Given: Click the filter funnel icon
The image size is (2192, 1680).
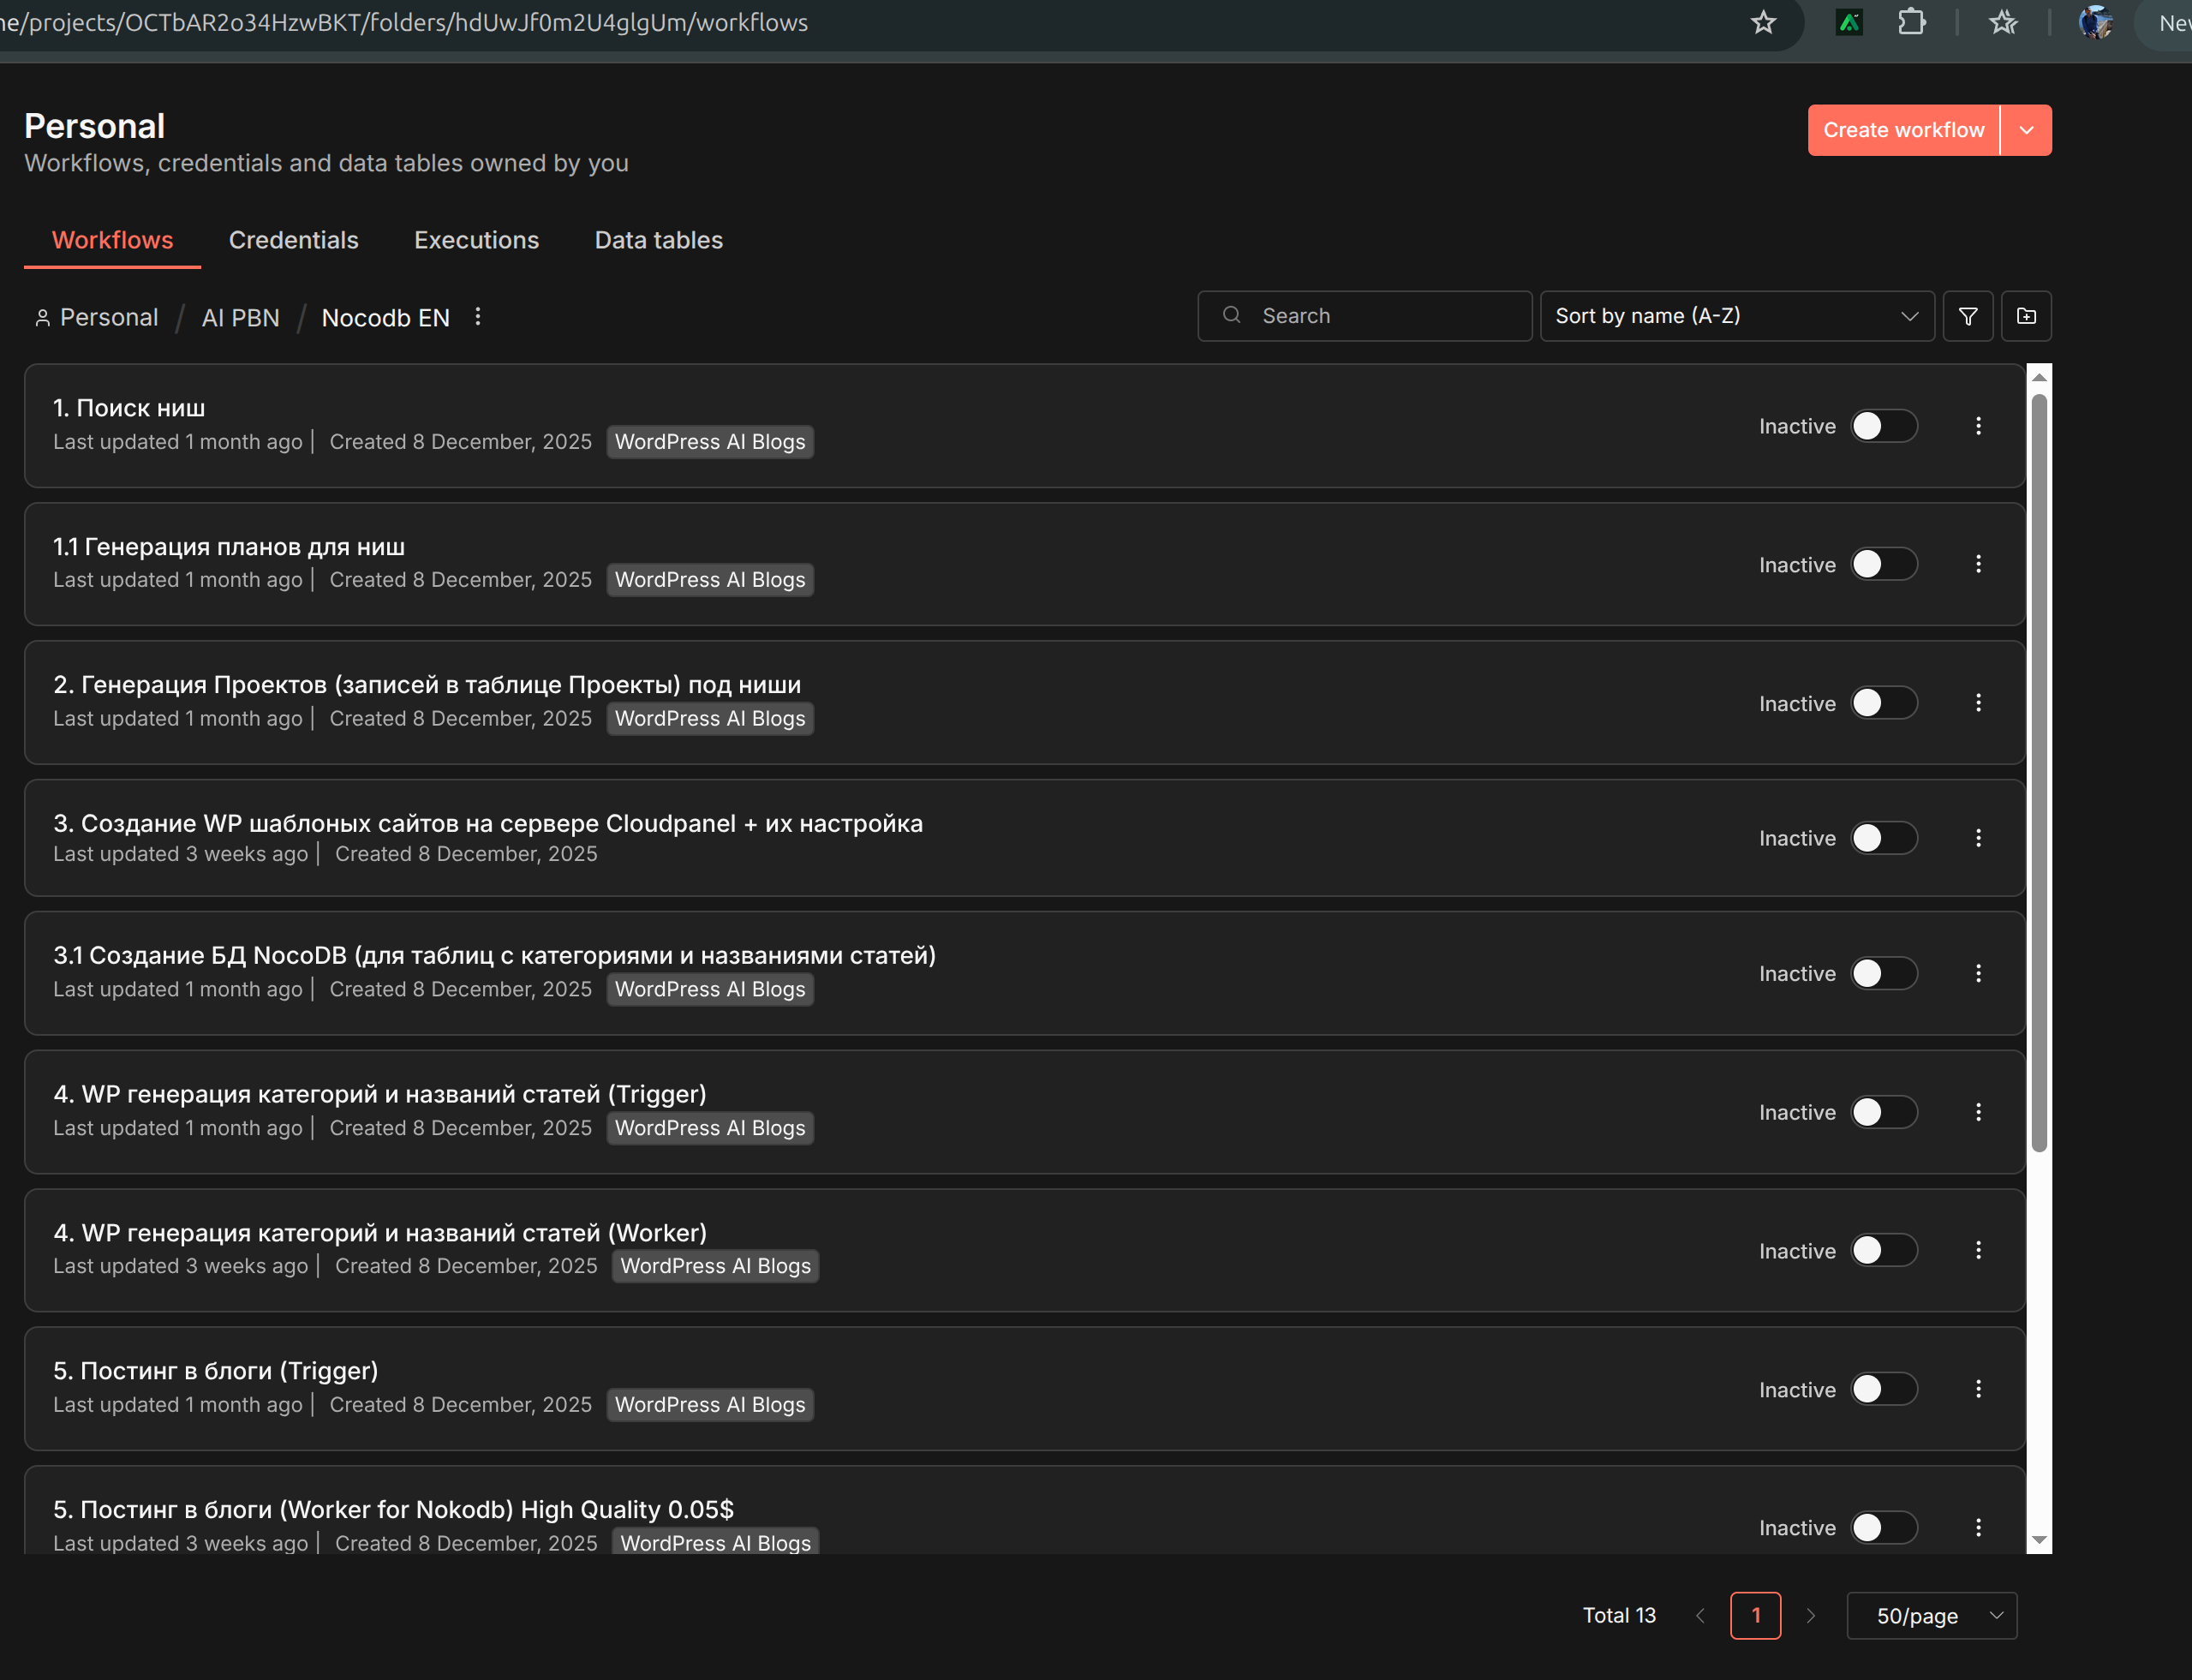Looking at the screenshot, I should pyautogui.click(x=1967, y=316).
